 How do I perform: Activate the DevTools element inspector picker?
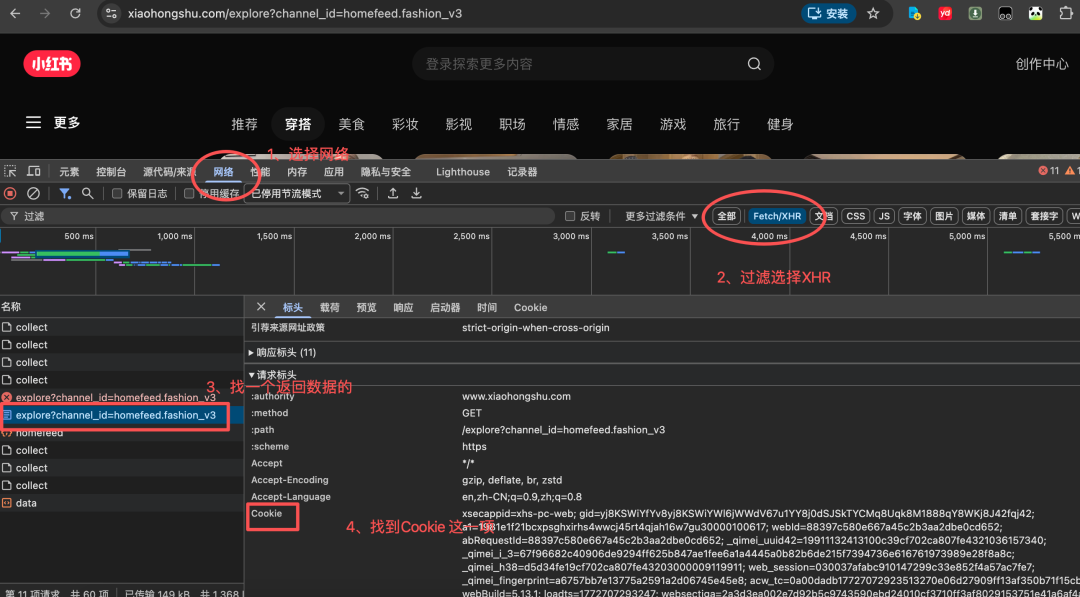10,171
